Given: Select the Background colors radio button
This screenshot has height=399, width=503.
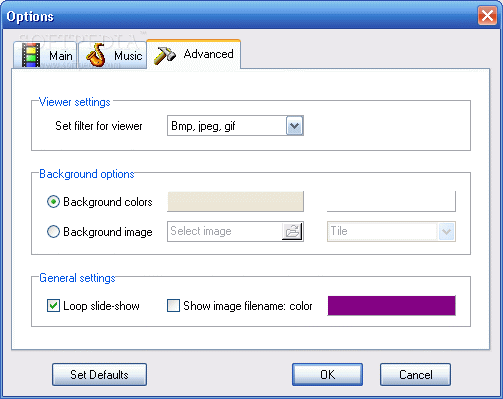Looking at the screenshot, I should click(53, 202).
